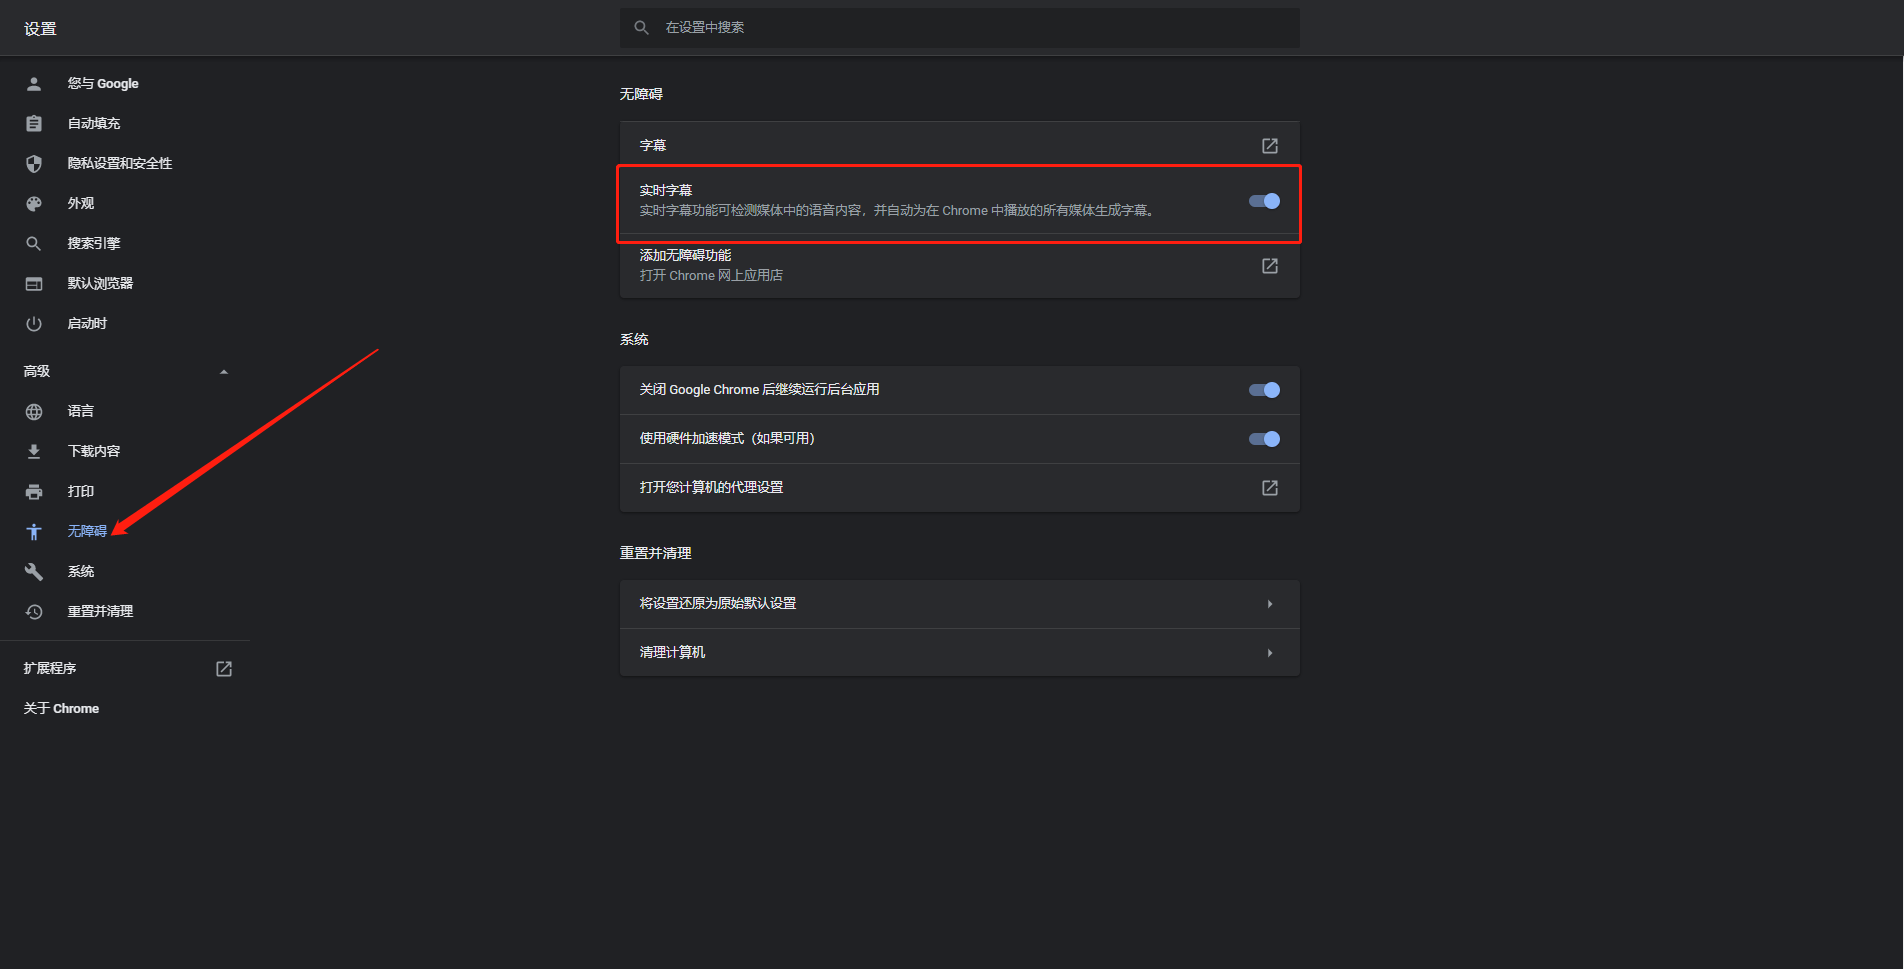Click the globe icon for 语言

[34, 412]
